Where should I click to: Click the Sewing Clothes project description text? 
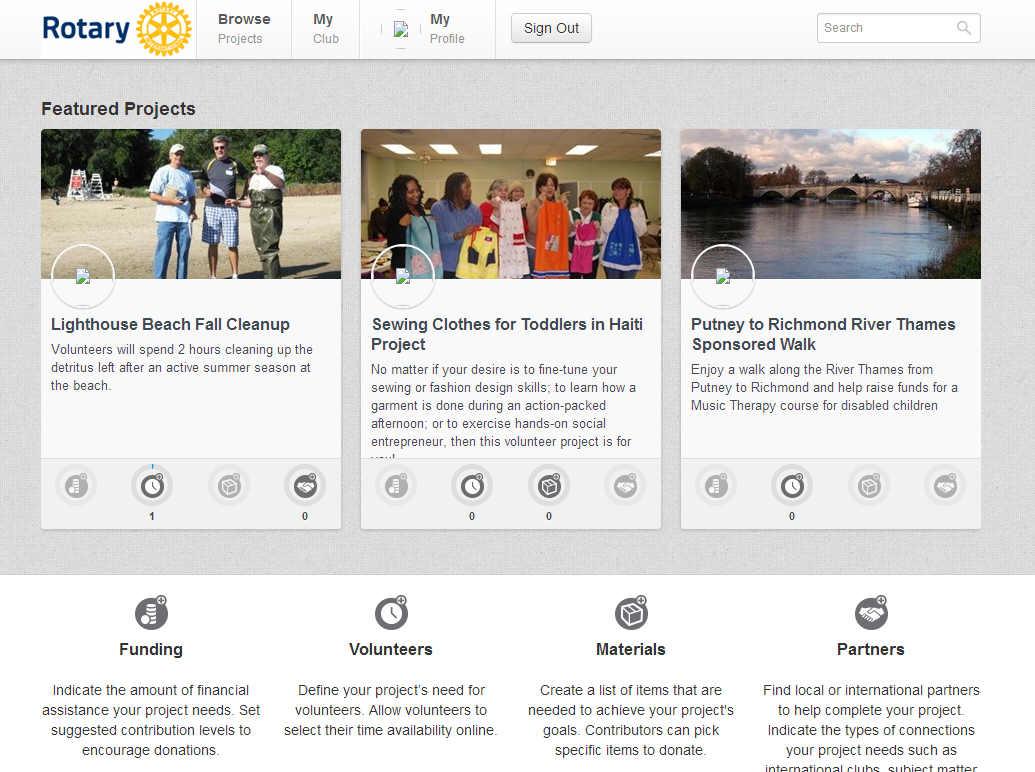503,410
